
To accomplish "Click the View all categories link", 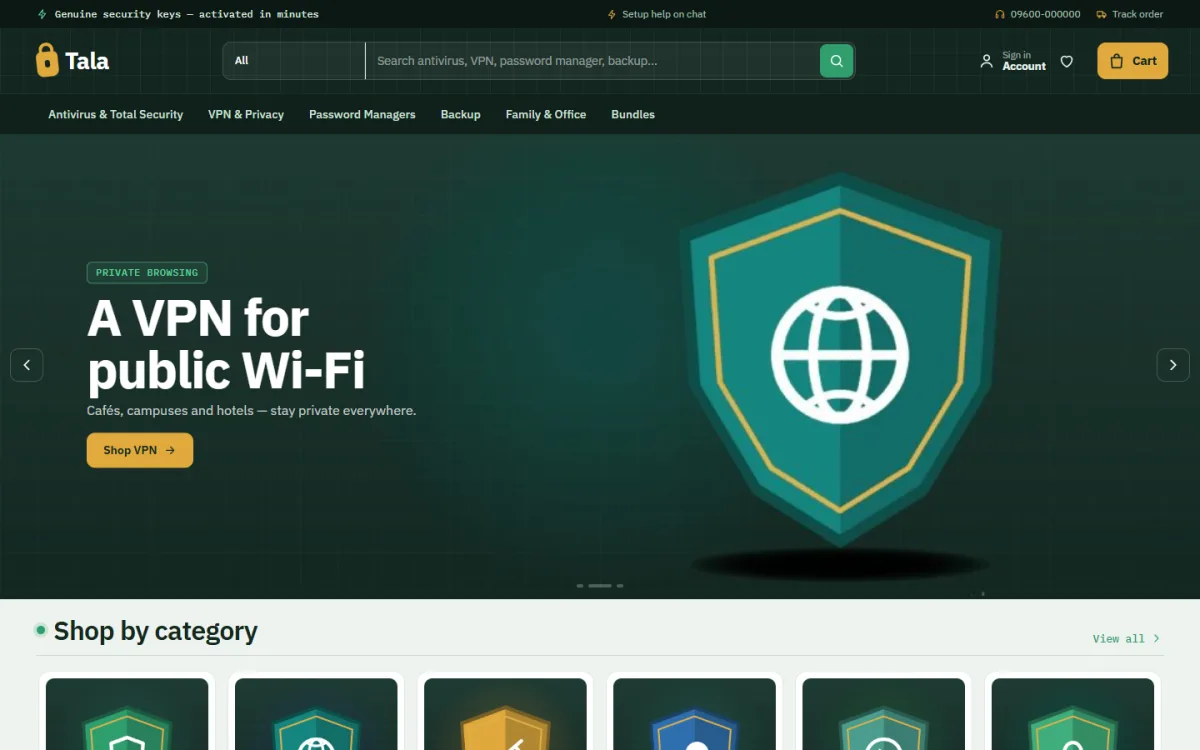I will pyautogui.click(x=1127, y=638).
